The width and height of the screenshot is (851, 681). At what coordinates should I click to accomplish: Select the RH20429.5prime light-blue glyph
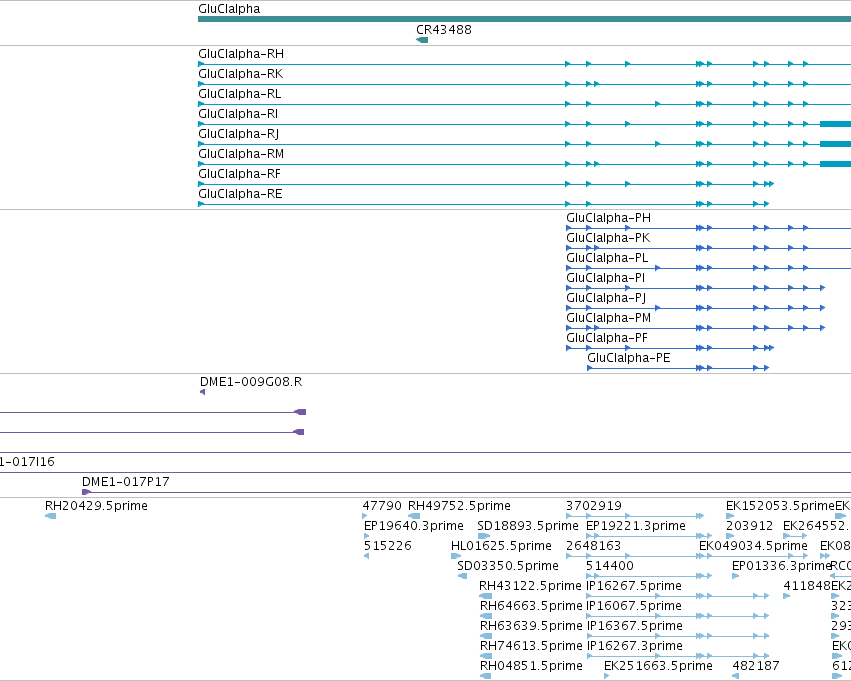(50, 516)
